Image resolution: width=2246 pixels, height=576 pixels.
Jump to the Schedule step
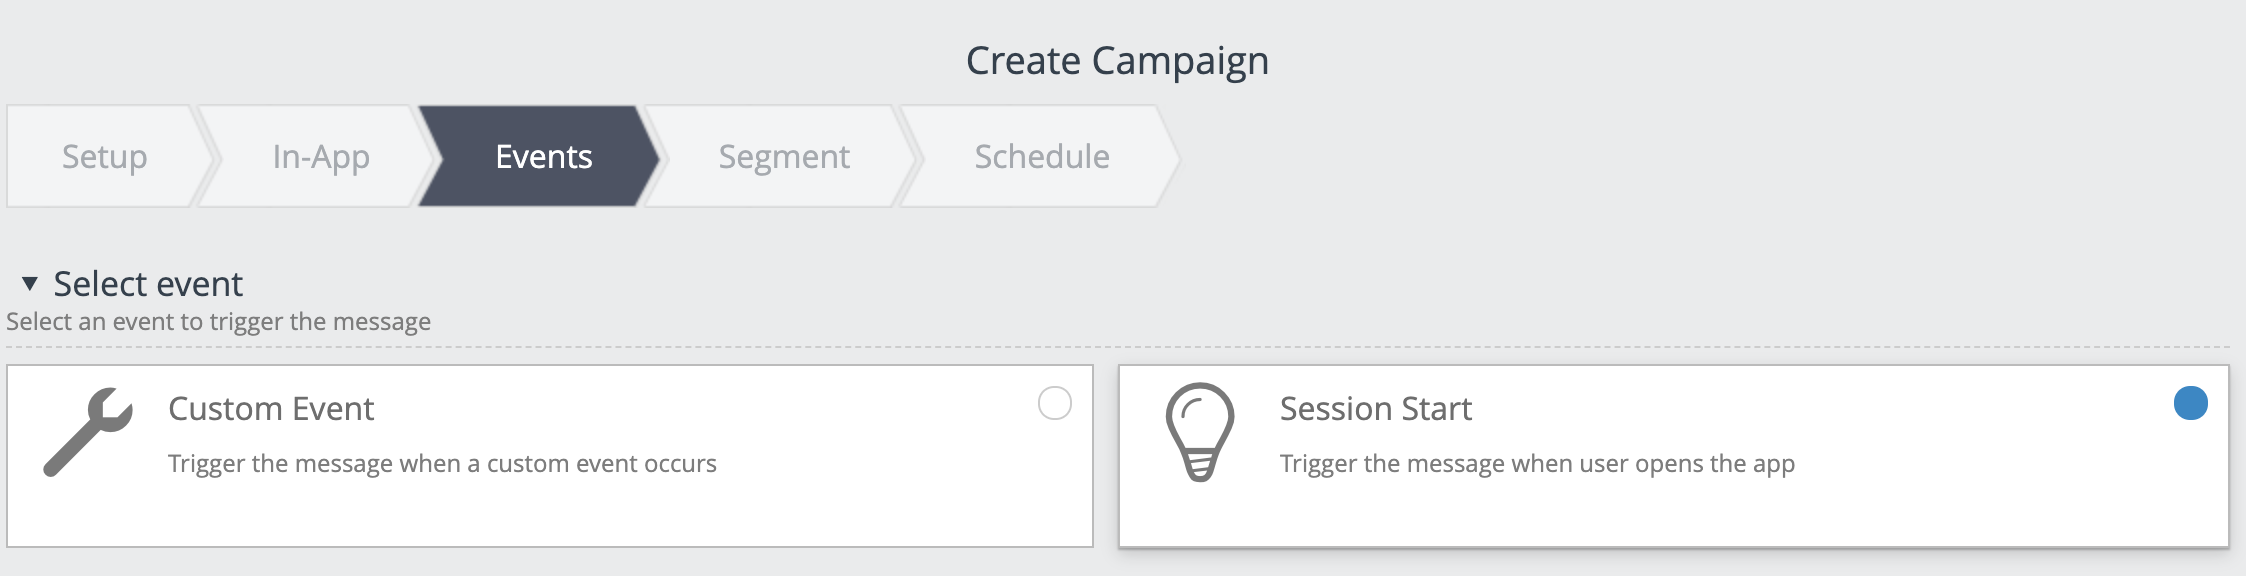(1042, 156)
